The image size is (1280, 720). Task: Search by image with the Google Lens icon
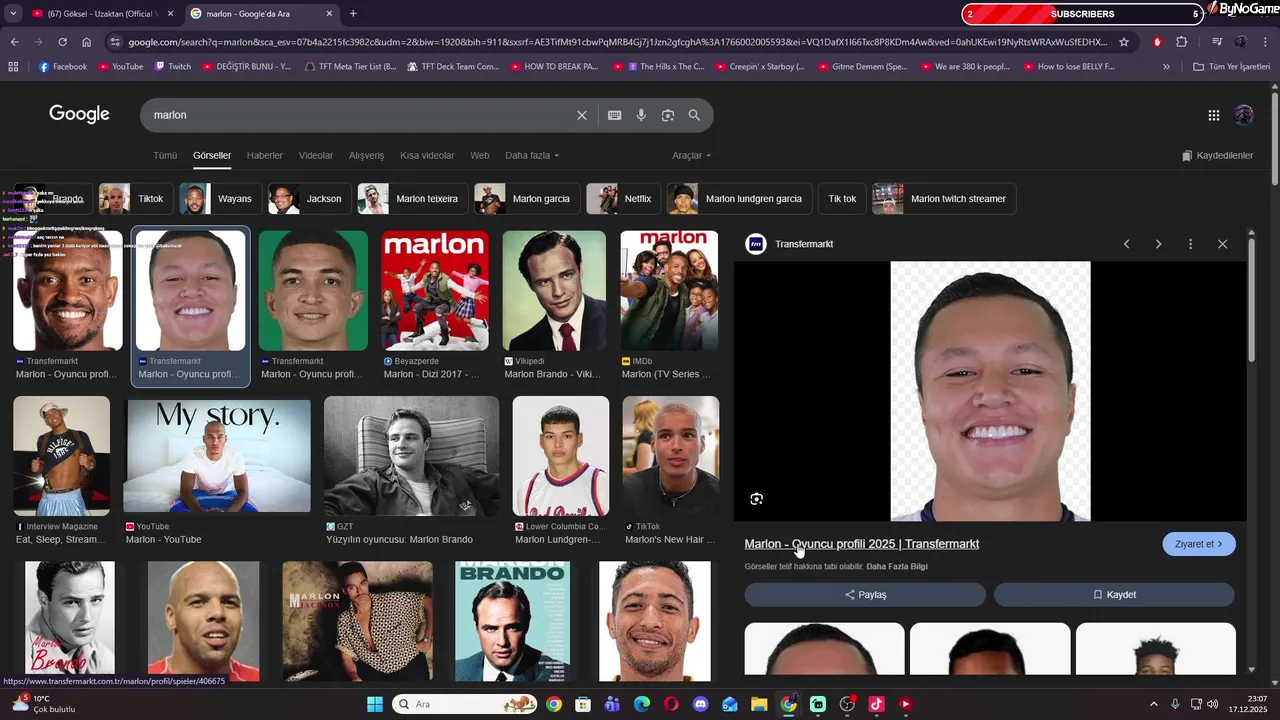[x=668, y=115]
